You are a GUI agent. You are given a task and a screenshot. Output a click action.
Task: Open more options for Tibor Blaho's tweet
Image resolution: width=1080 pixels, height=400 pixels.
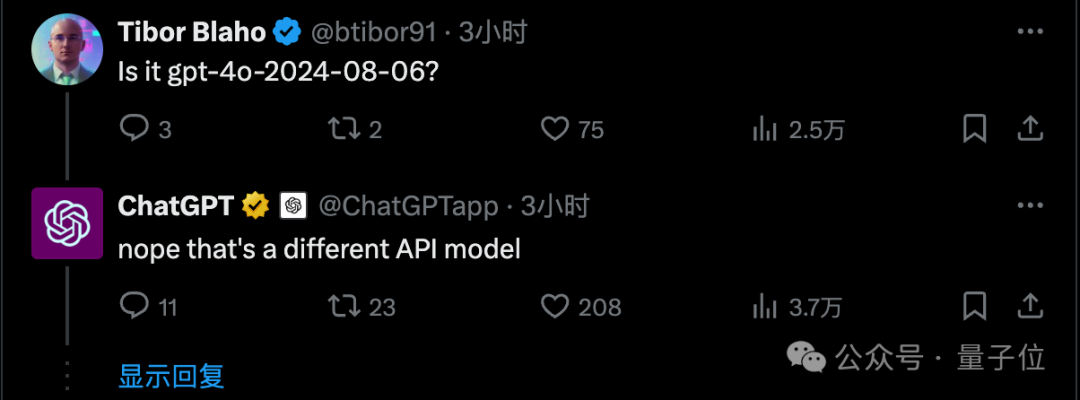[x=1030, y=32]
